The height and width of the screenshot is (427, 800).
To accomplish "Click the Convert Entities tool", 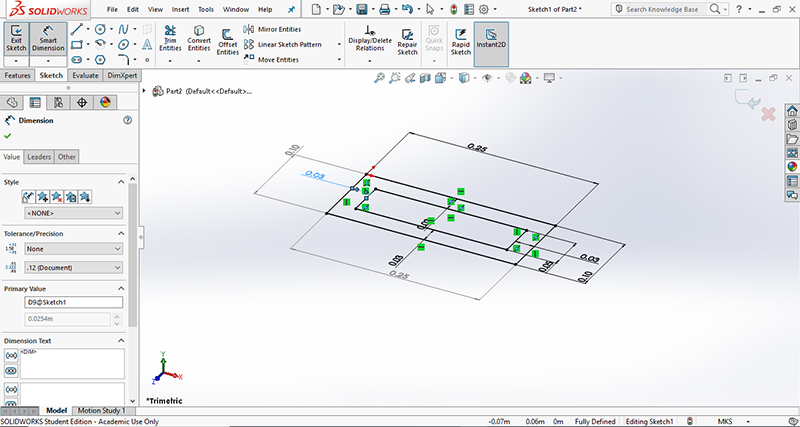I will [x=199, y=39].
